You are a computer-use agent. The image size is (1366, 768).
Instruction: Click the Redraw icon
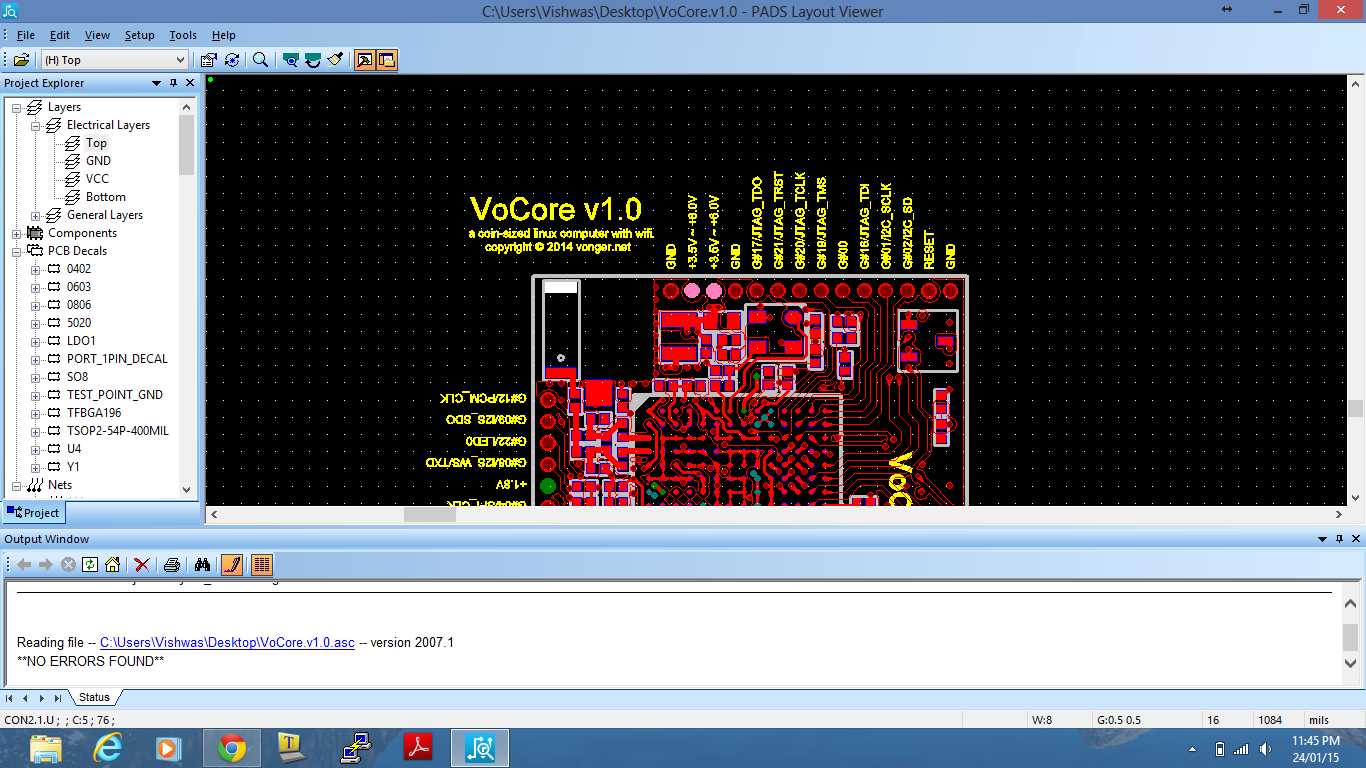pyautogui.click(x=313, y=60)
